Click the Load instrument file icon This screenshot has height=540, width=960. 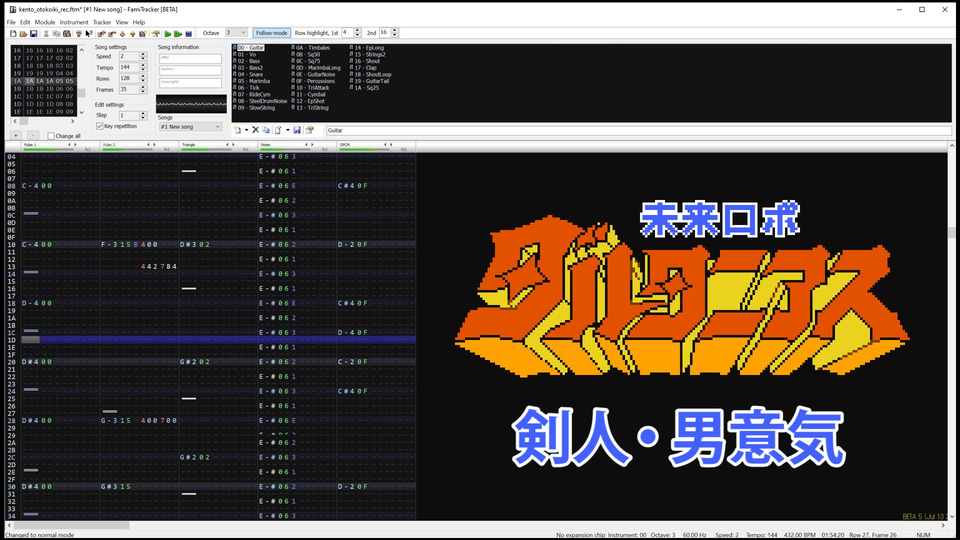click(278, 130)
